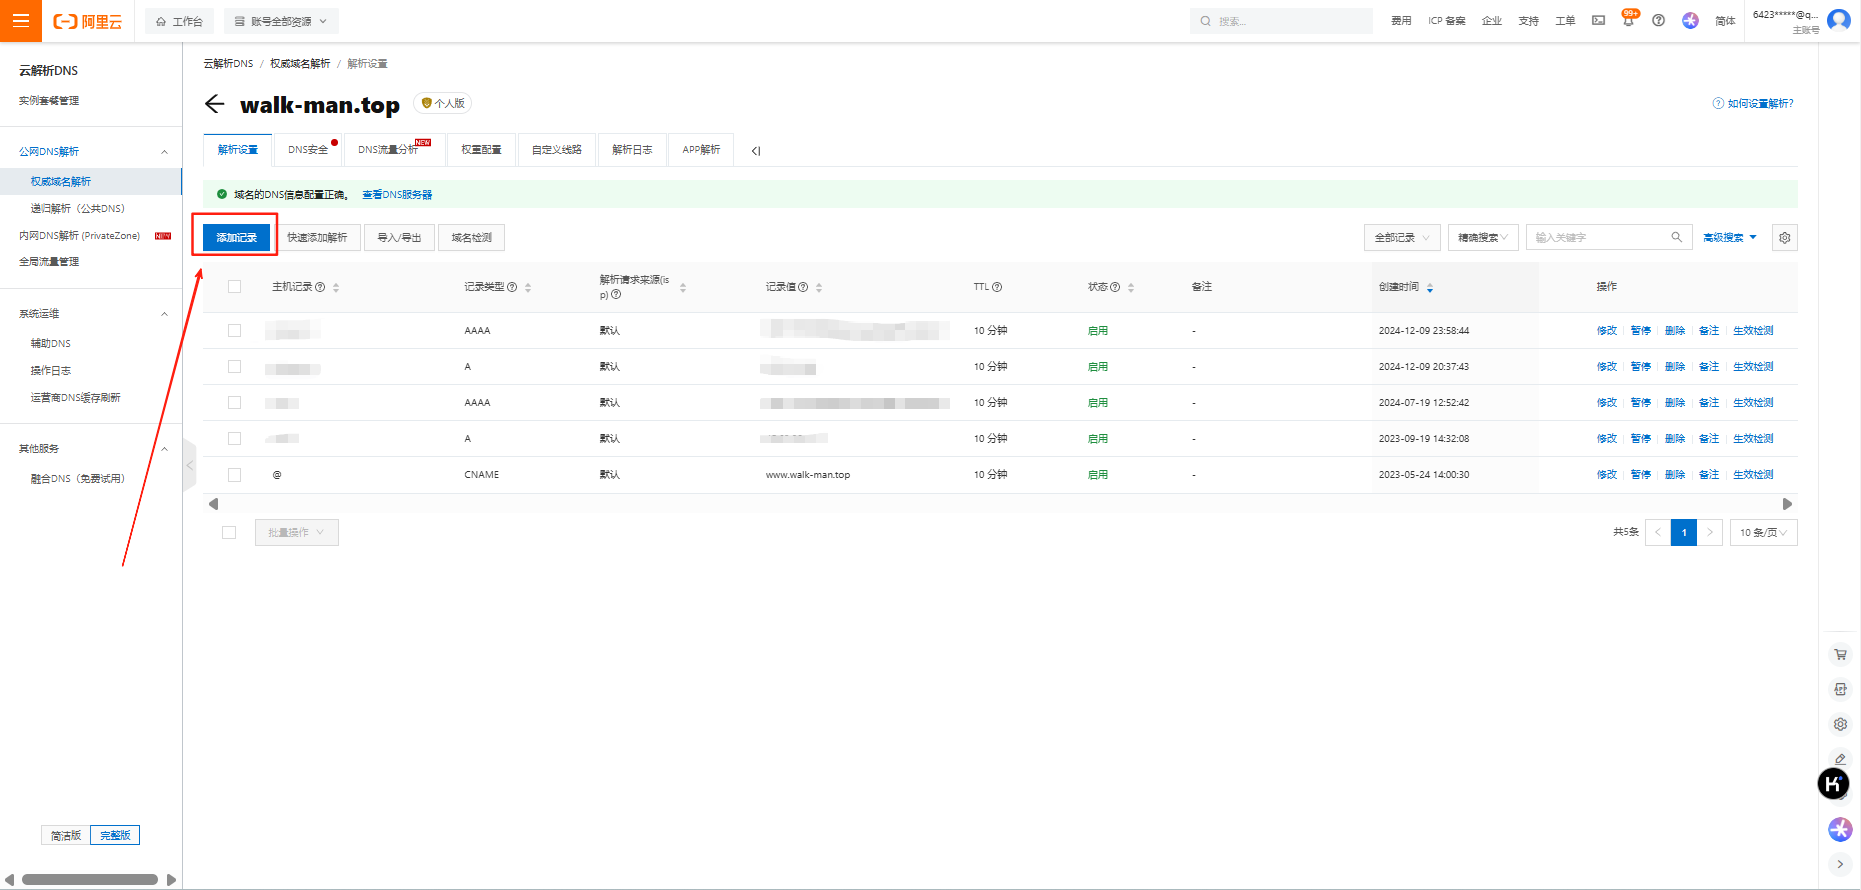Viewport: 1861px width, 890px height.
Task: Open the hamburger menu in top-left corner
Action: [20, 21]
